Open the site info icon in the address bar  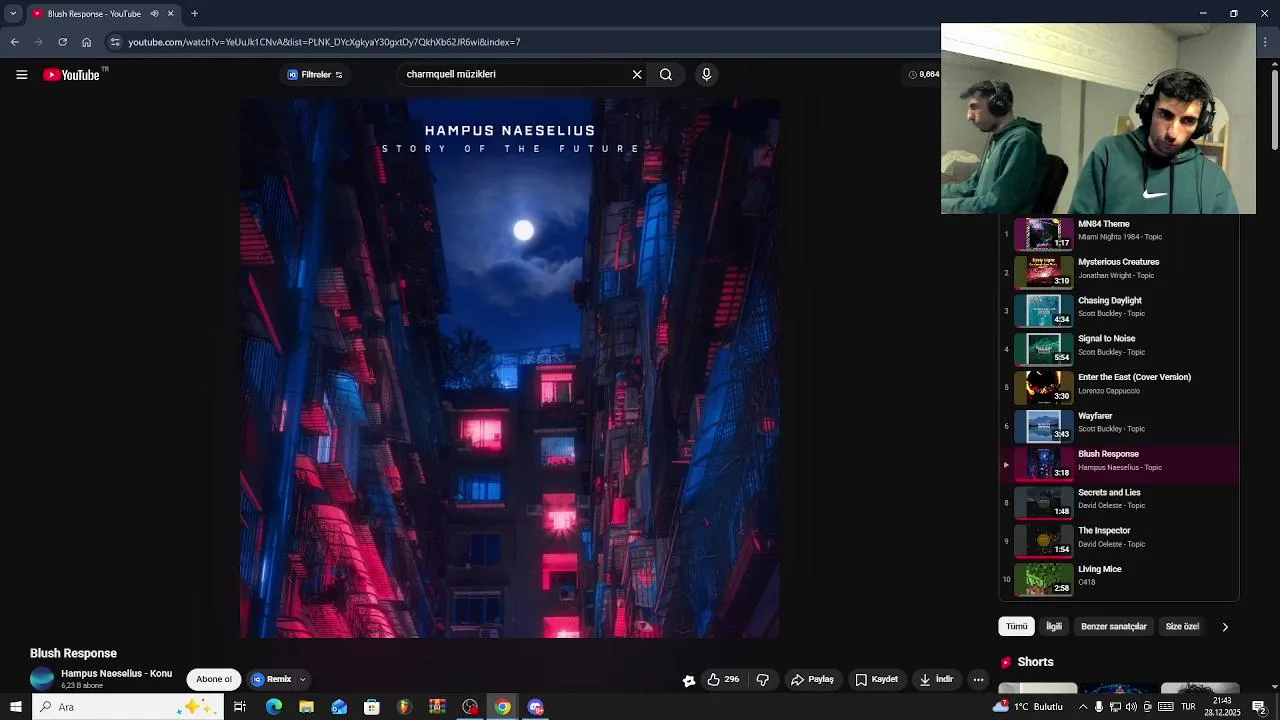115,42
